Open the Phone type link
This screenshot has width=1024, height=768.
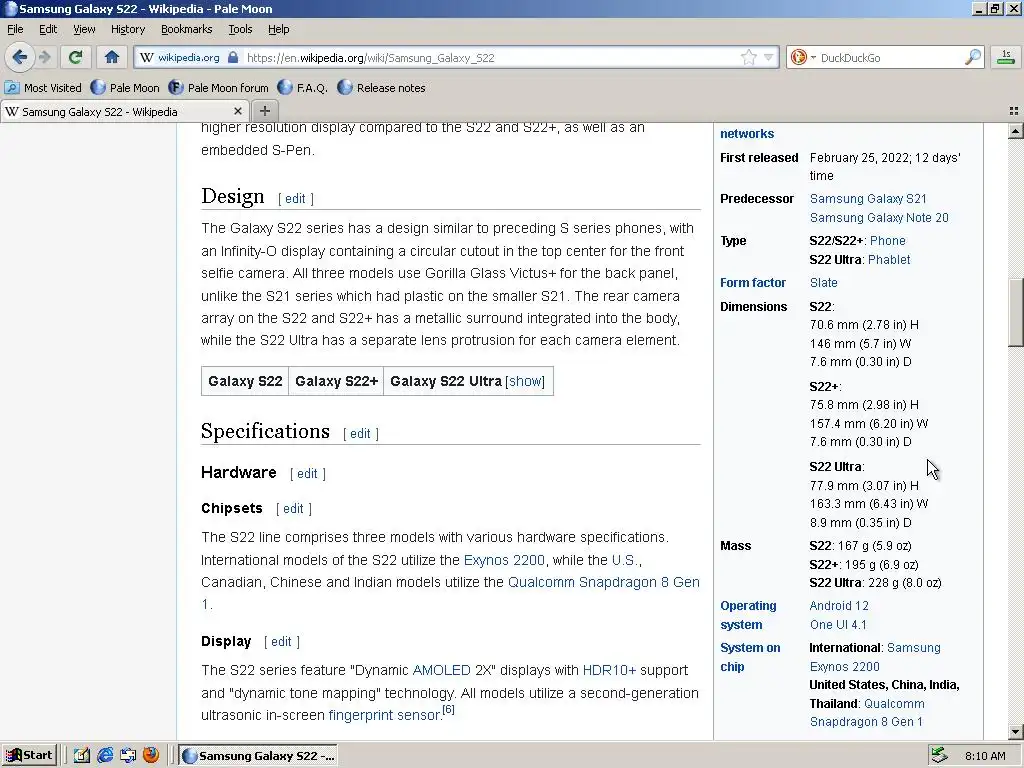coord(888,240)
